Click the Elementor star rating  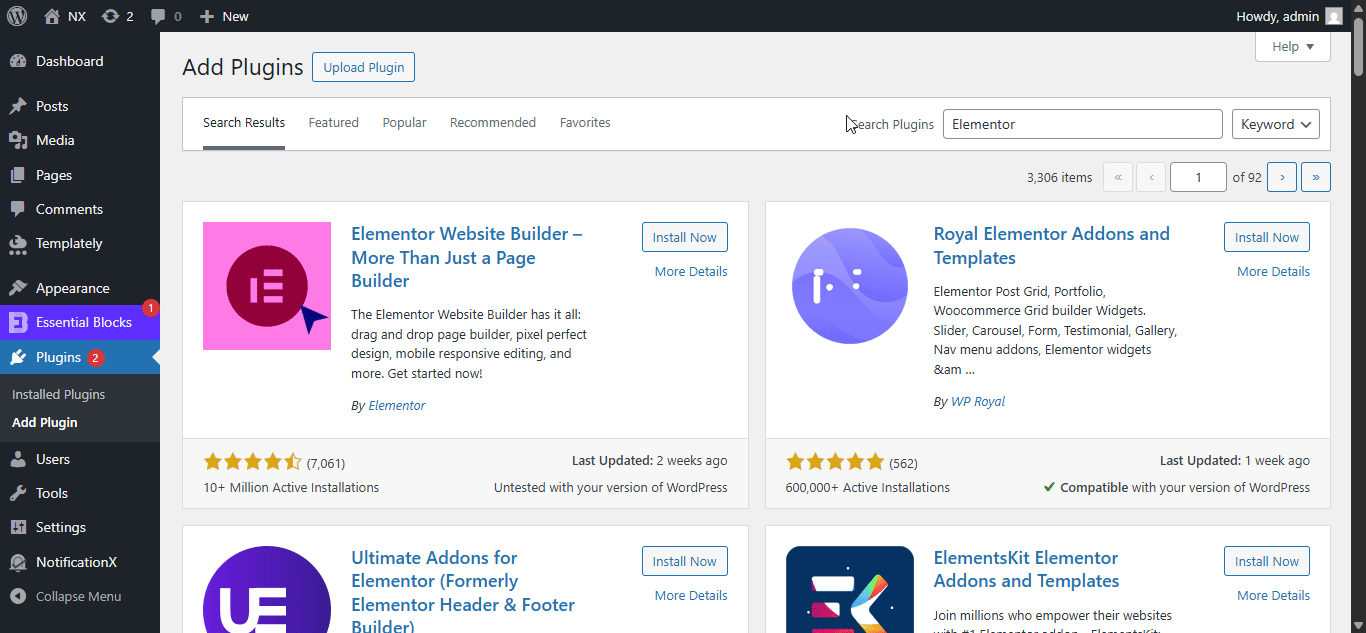coord(252,462)
